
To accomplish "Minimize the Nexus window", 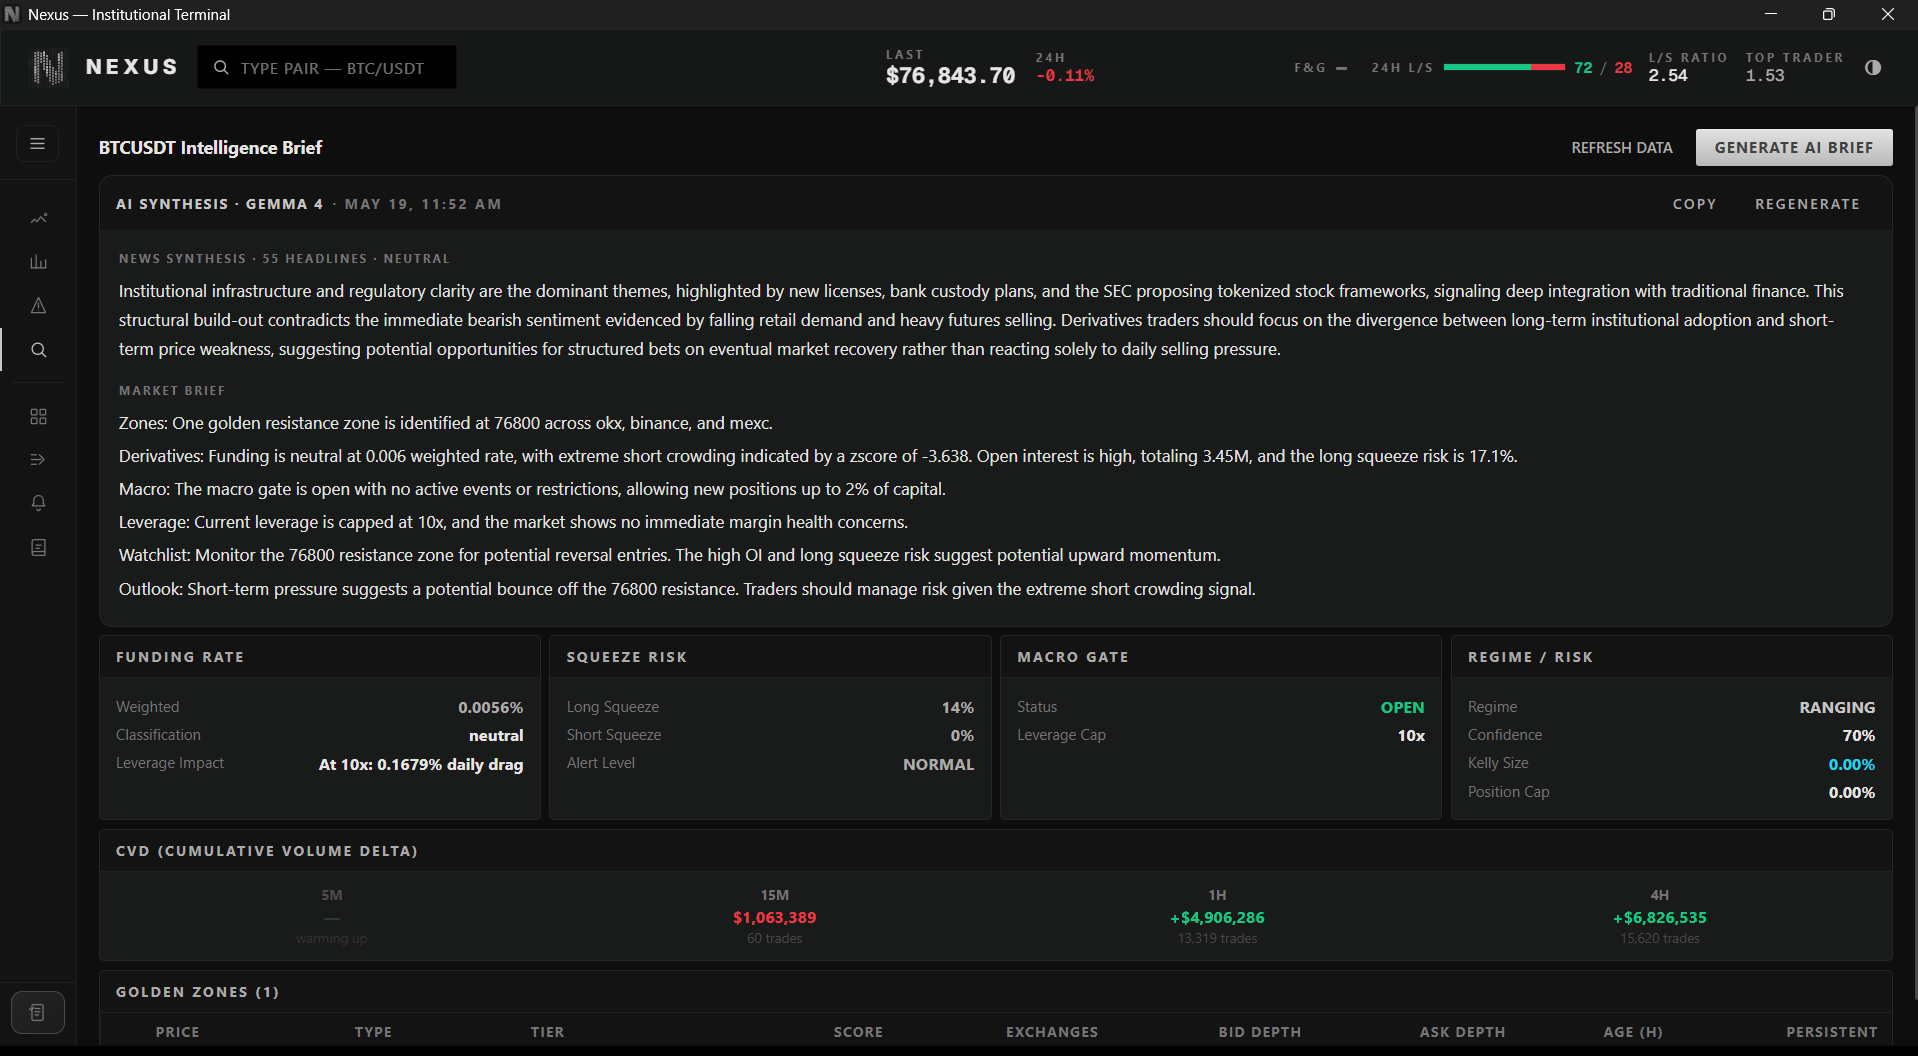I will tap(1770, 14).
